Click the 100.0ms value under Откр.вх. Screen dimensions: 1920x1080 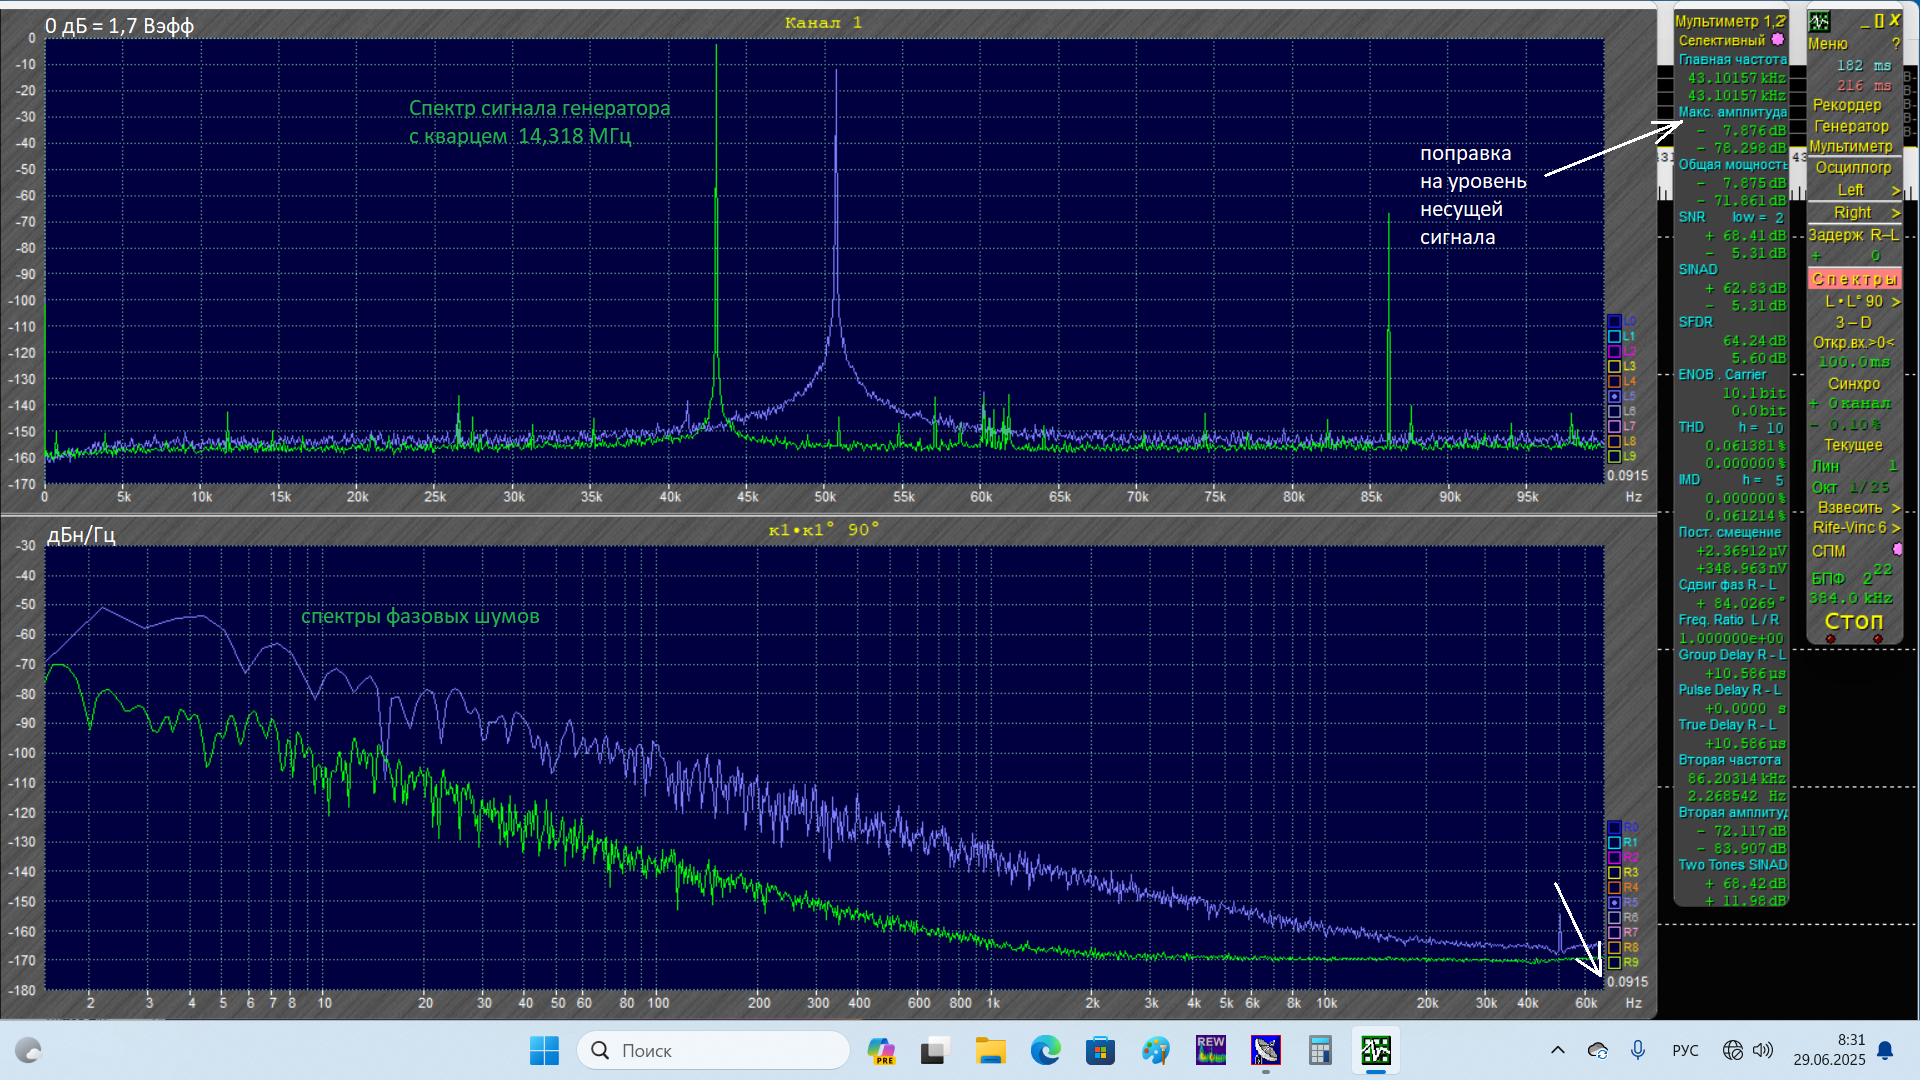1854,363
